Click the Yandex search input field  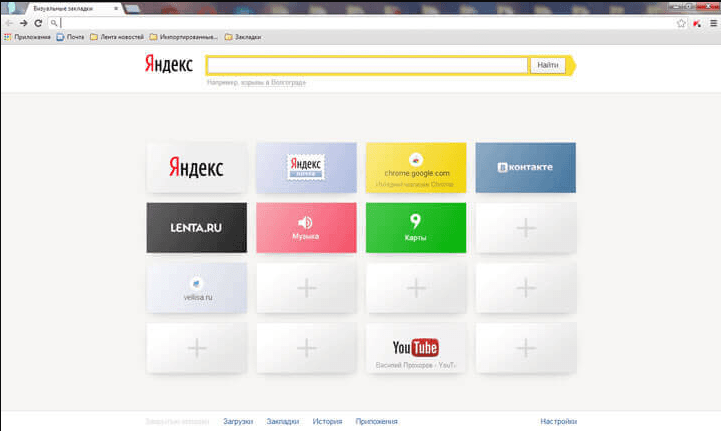coord(367,65)
